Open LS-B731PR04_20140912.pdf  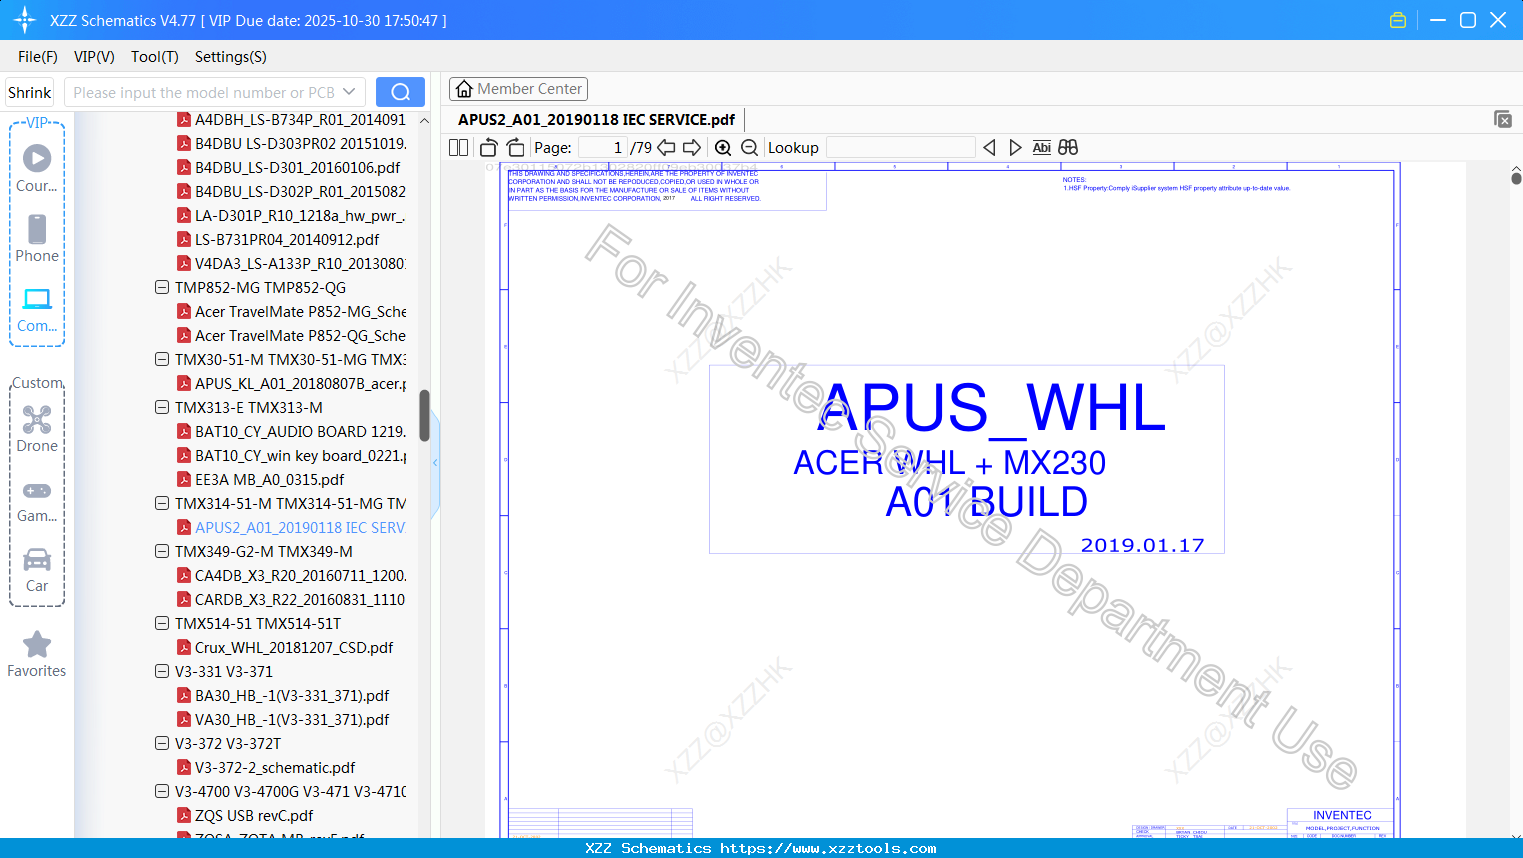click(278, 240)
